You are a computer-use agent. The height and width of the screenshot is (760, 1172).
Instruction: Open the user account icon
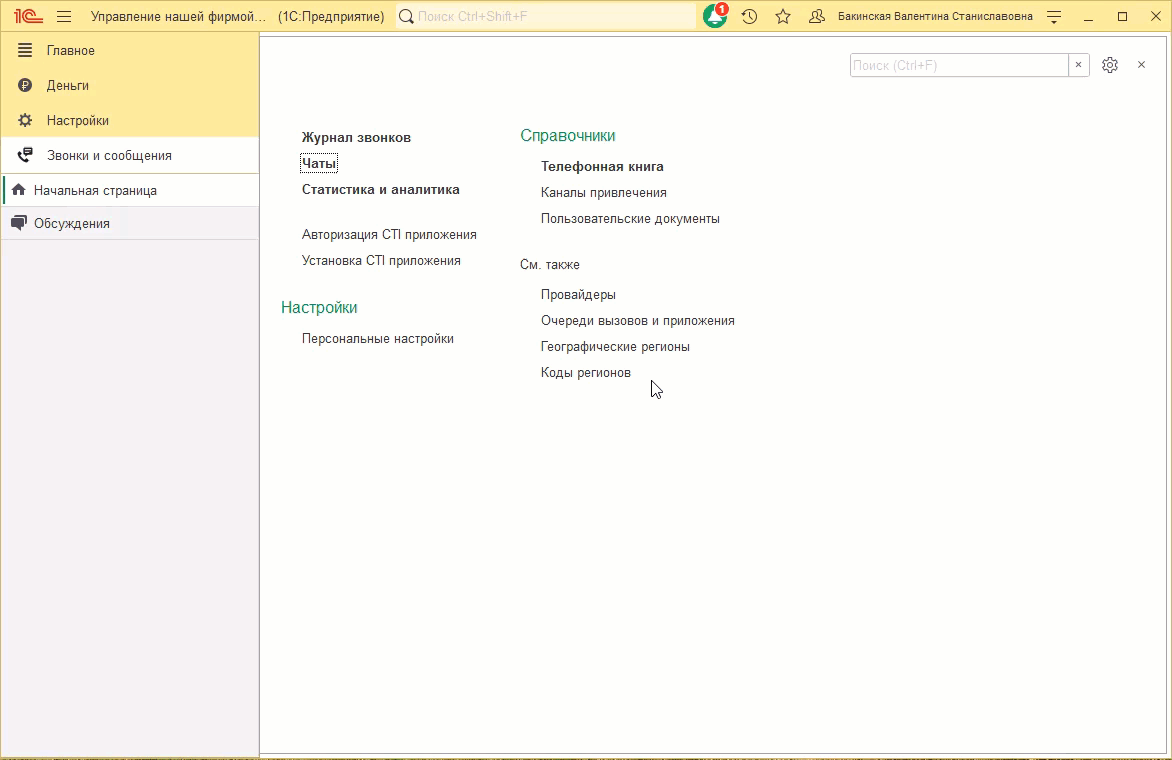pyautogui.click(x=818, y=16)
